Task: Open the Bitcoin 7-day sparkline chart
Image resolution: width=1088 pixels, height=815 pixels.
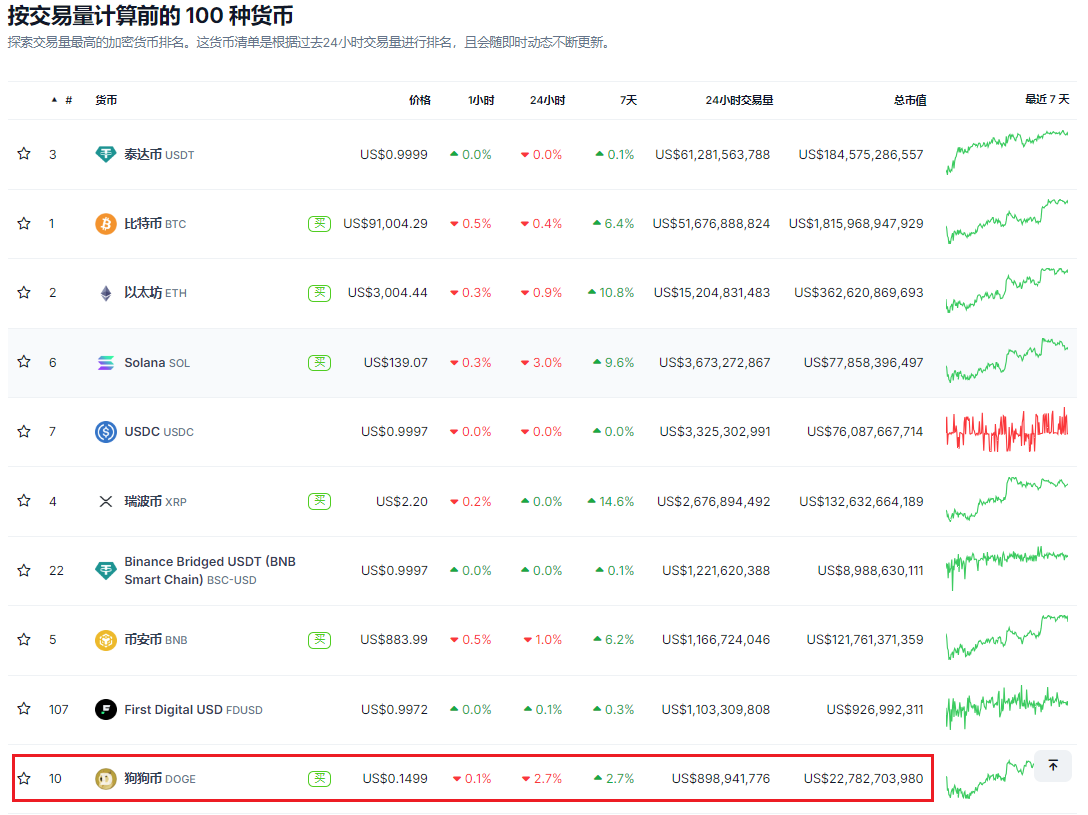Action: [x=1007, y=221]
